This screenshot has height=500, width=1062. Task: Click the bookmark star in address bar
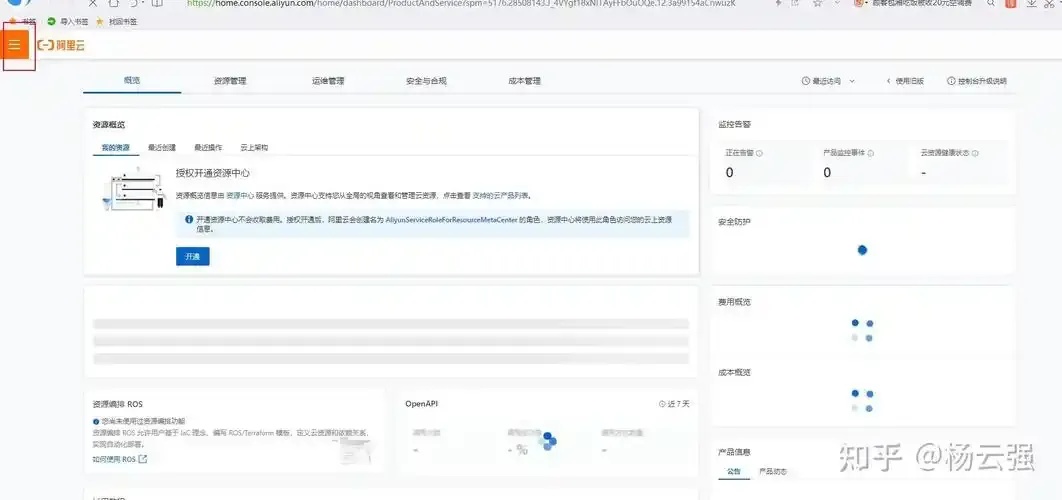point(817,3)
